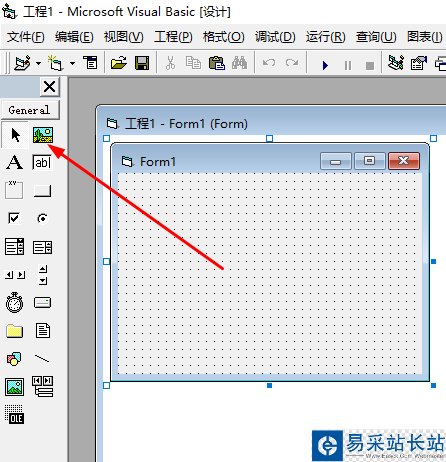Click the Find binoculars icon

[239, 63]
